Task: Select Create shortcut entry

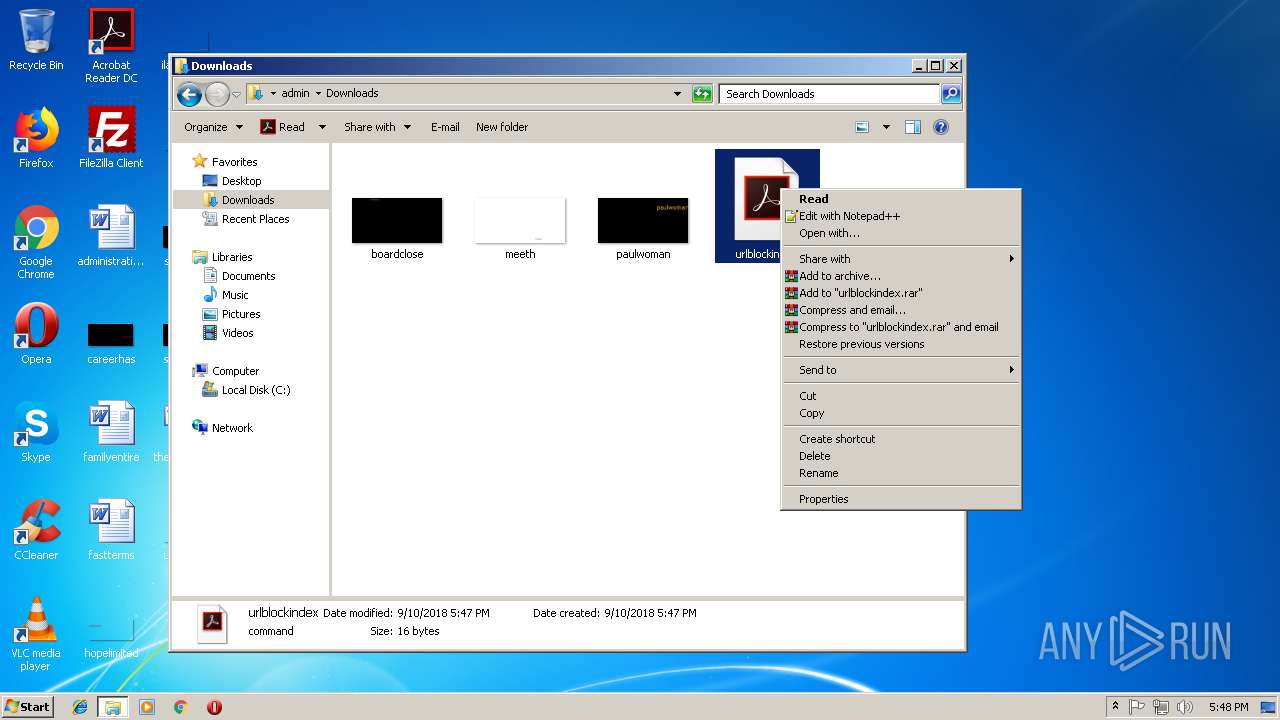Action: coord(901,439)
